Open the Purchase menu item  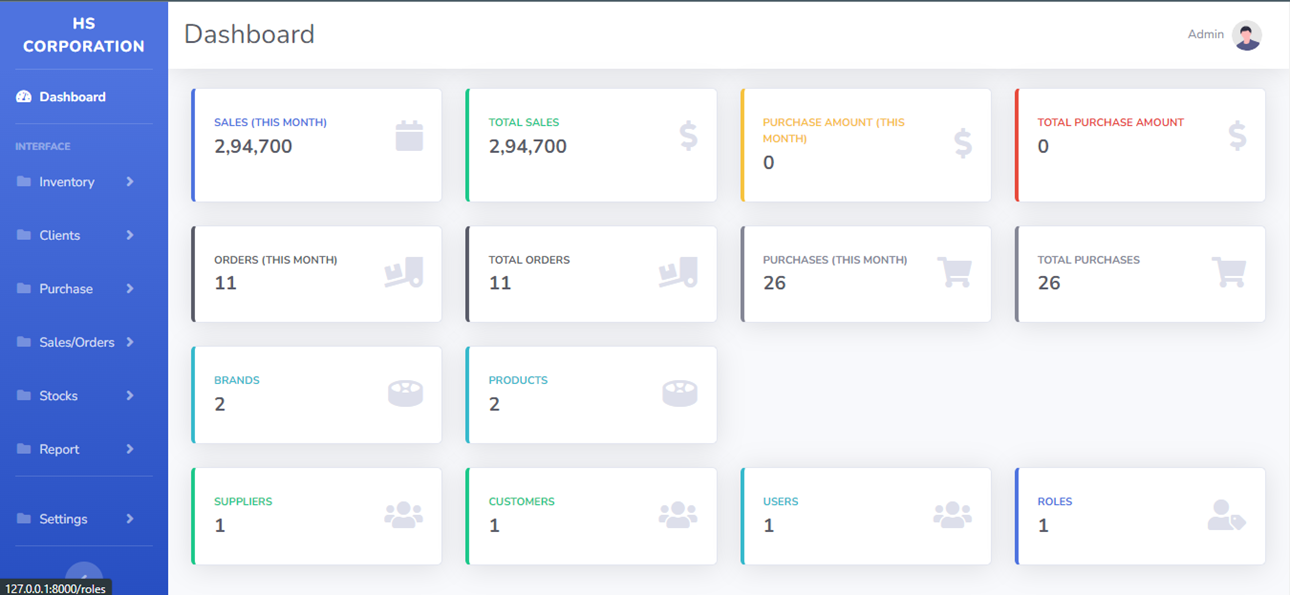point(84,289)
